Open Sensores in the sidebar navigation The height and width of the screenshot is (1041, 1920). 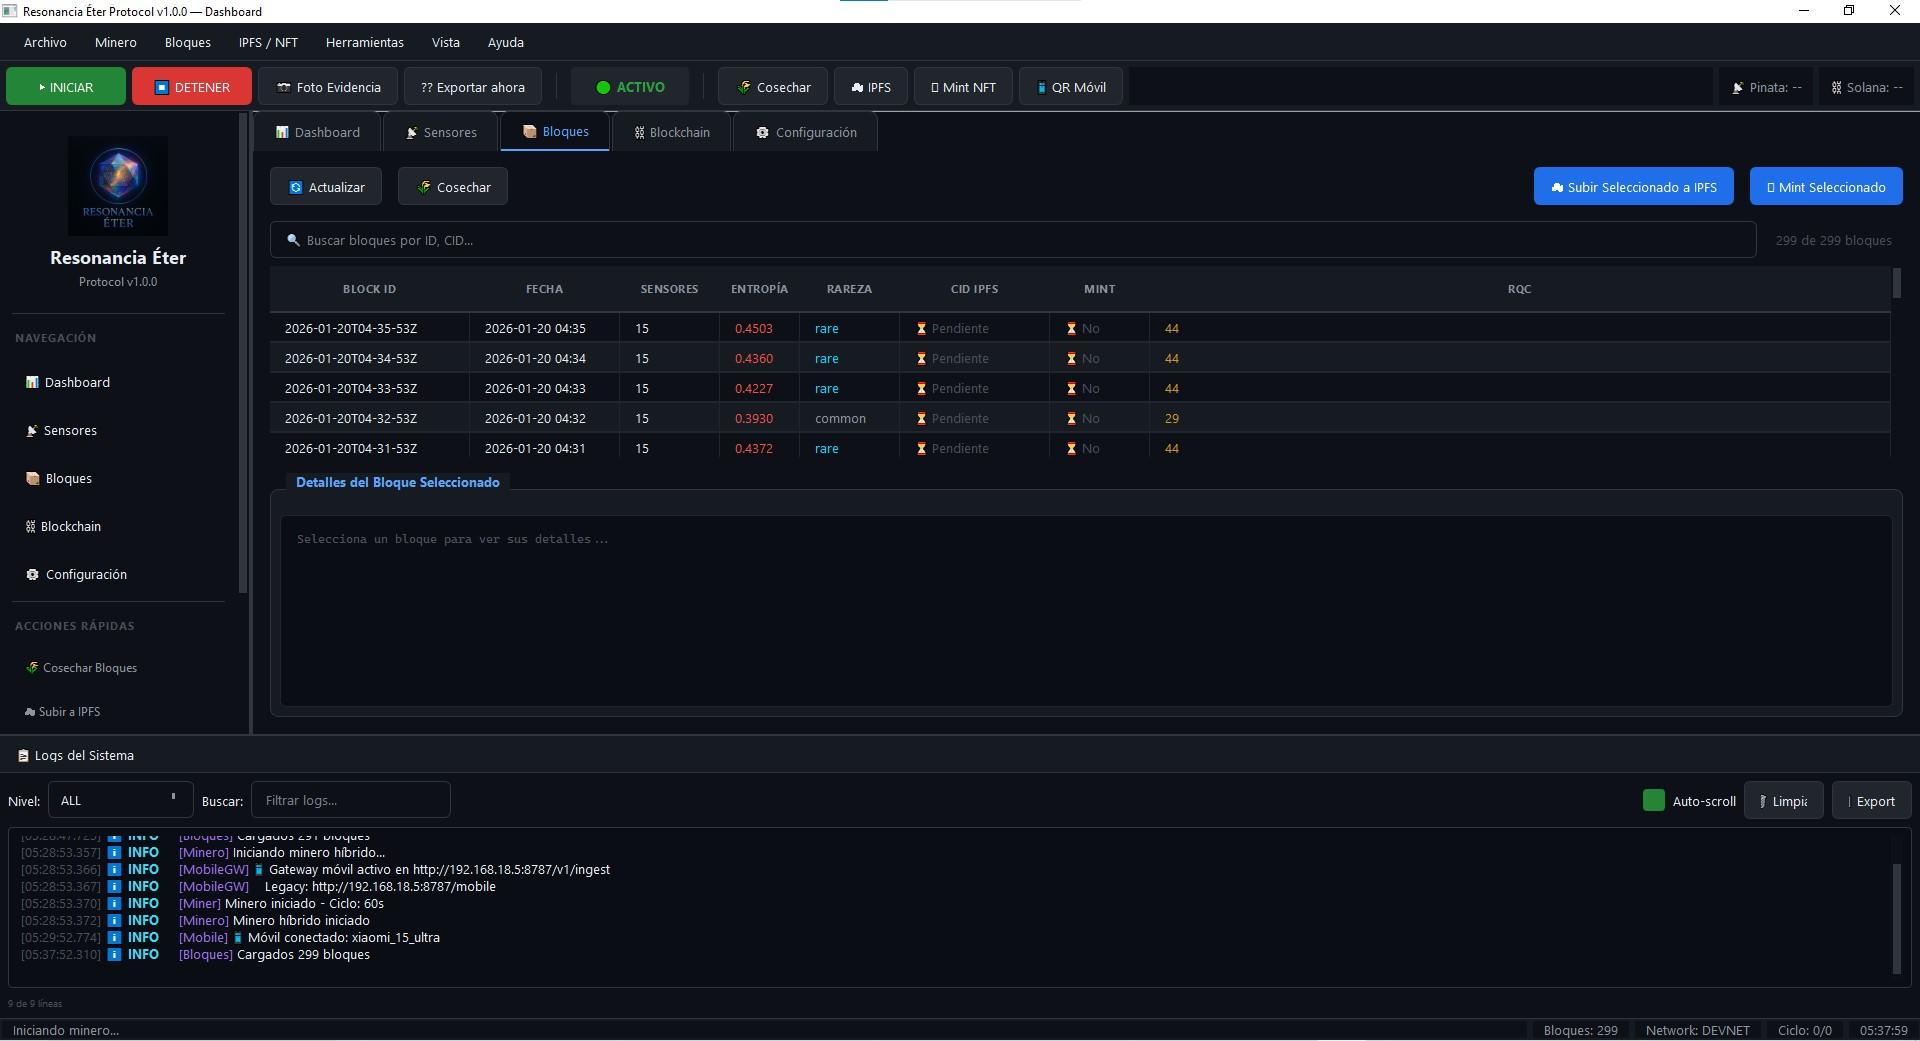click(70, 431)
